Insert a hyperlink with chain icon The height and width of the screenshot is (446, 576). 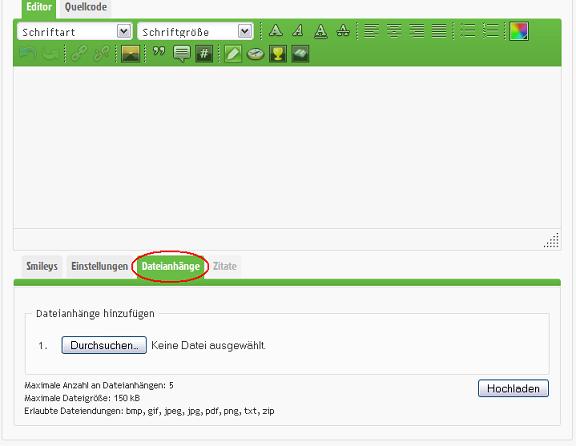(79, 54)
